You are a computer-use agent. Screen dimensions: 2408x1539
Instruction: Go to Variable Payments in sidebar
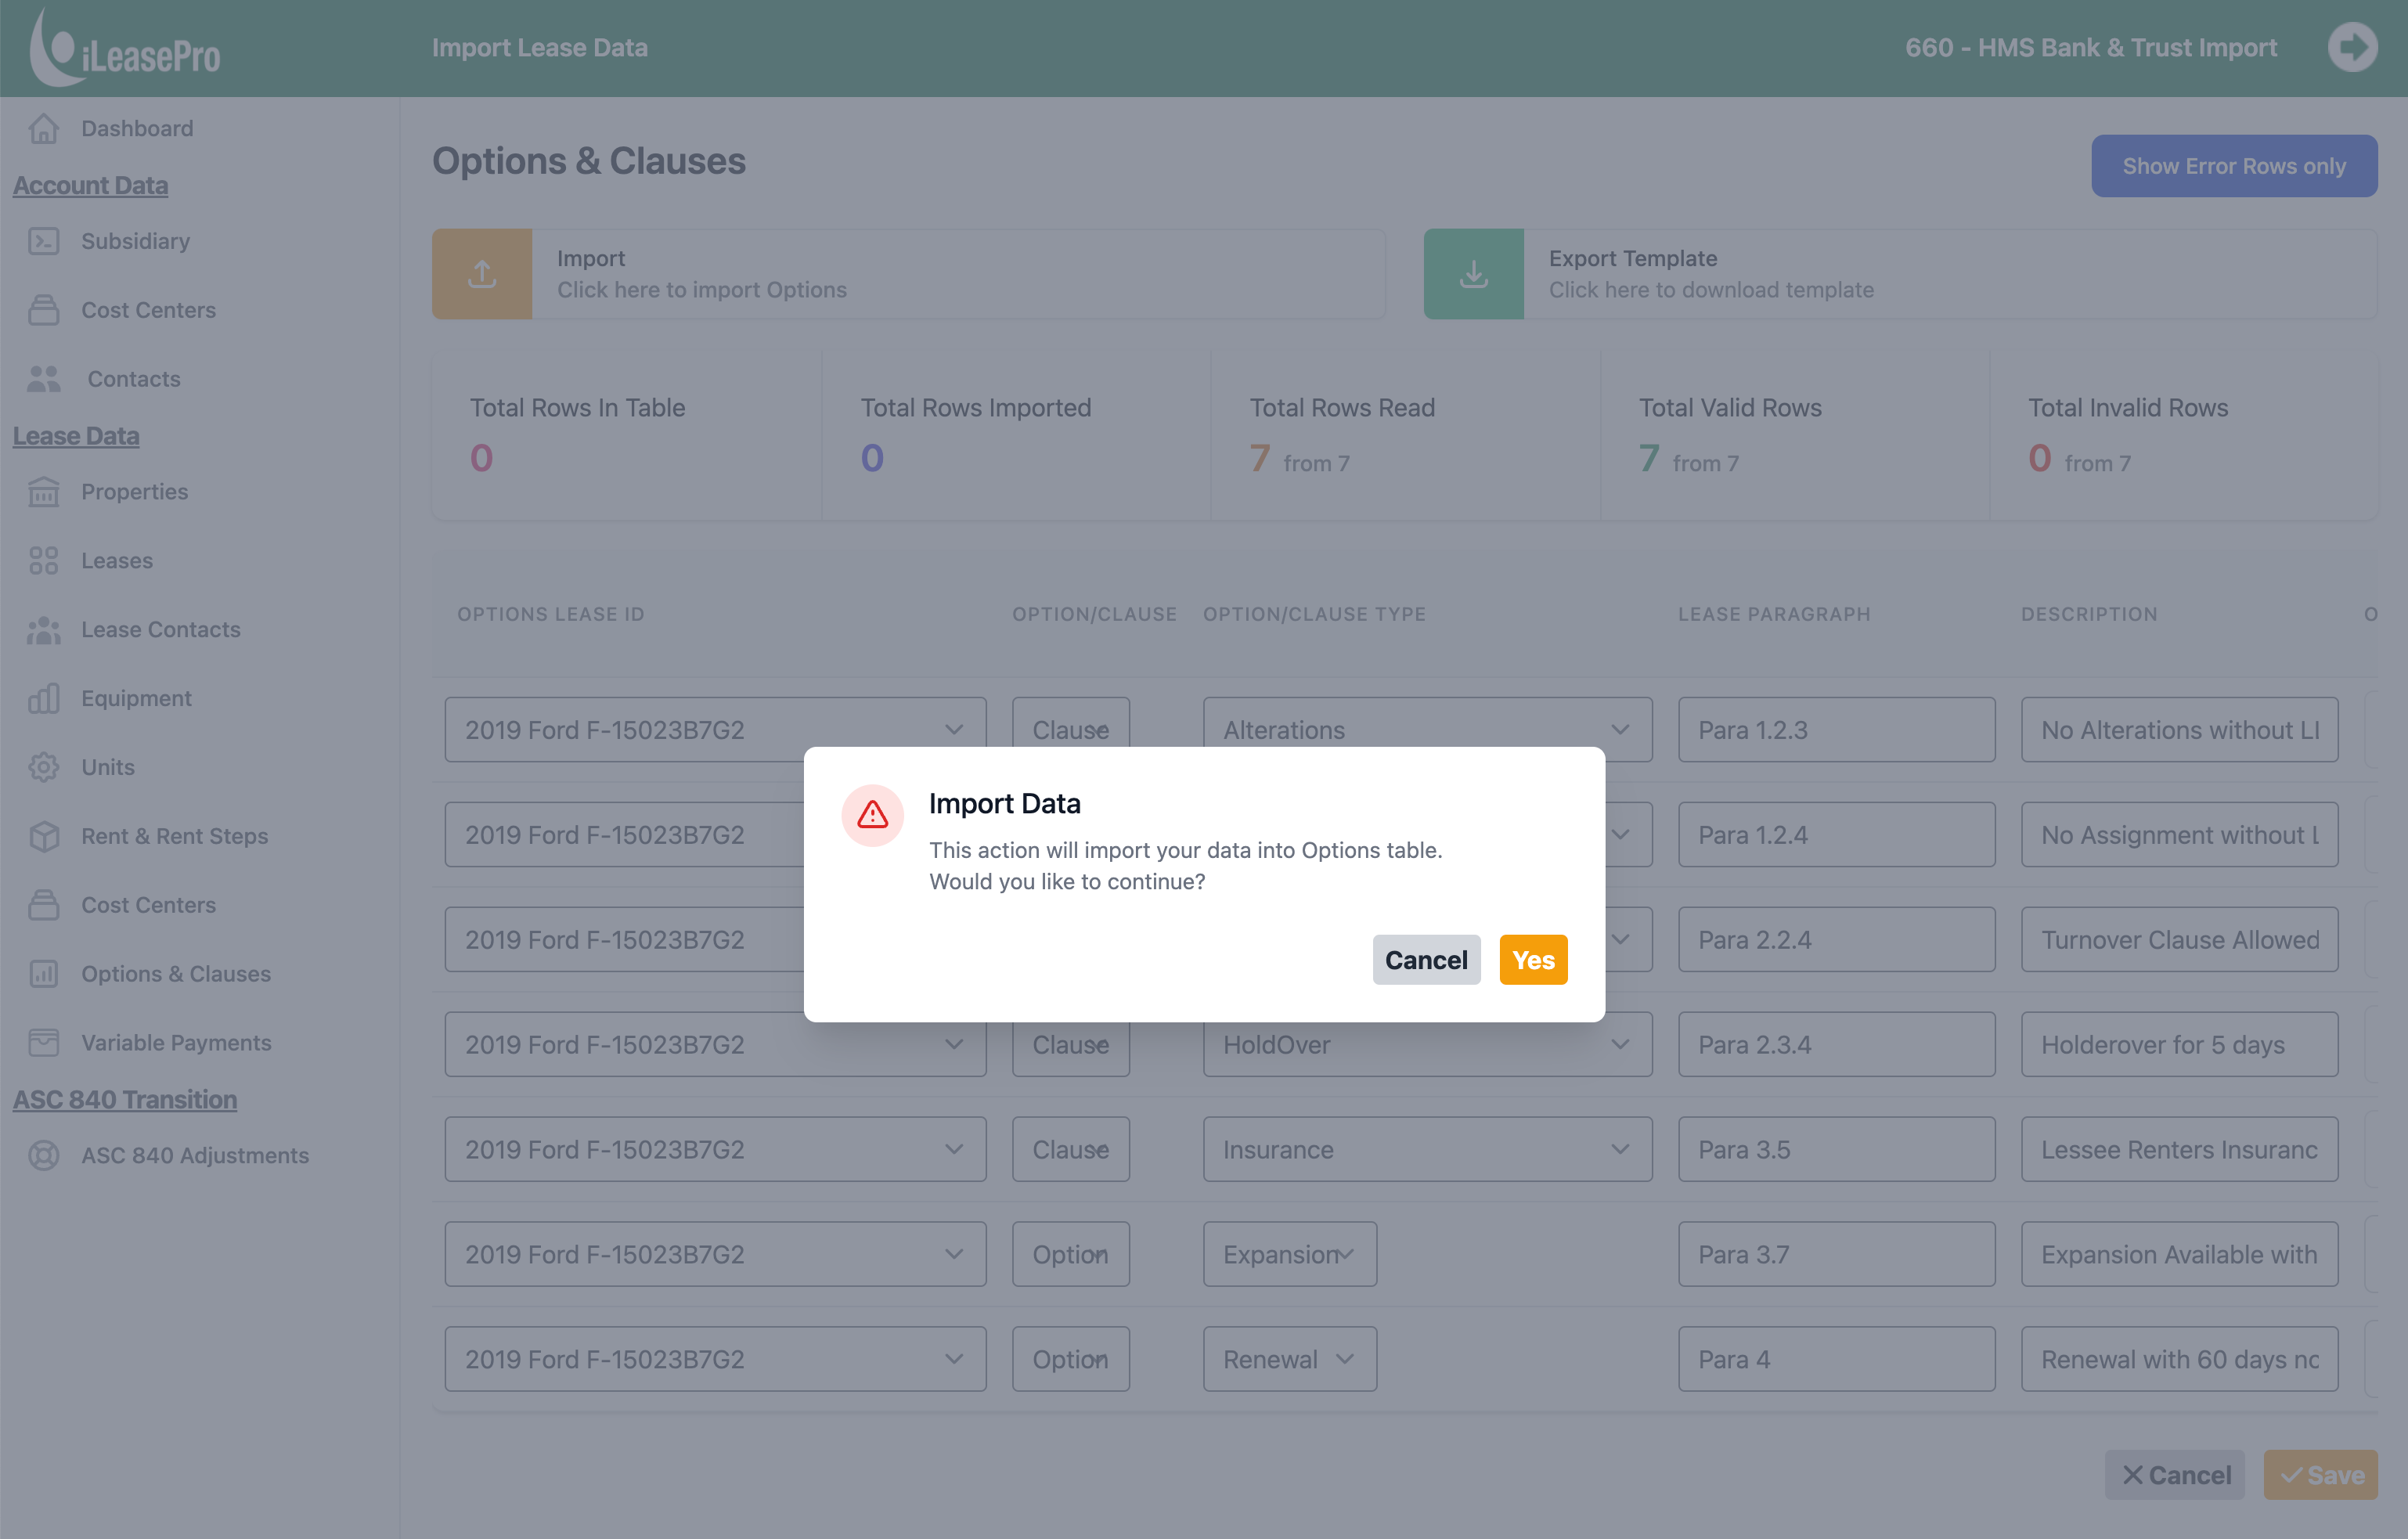[x=176, y=1042]
